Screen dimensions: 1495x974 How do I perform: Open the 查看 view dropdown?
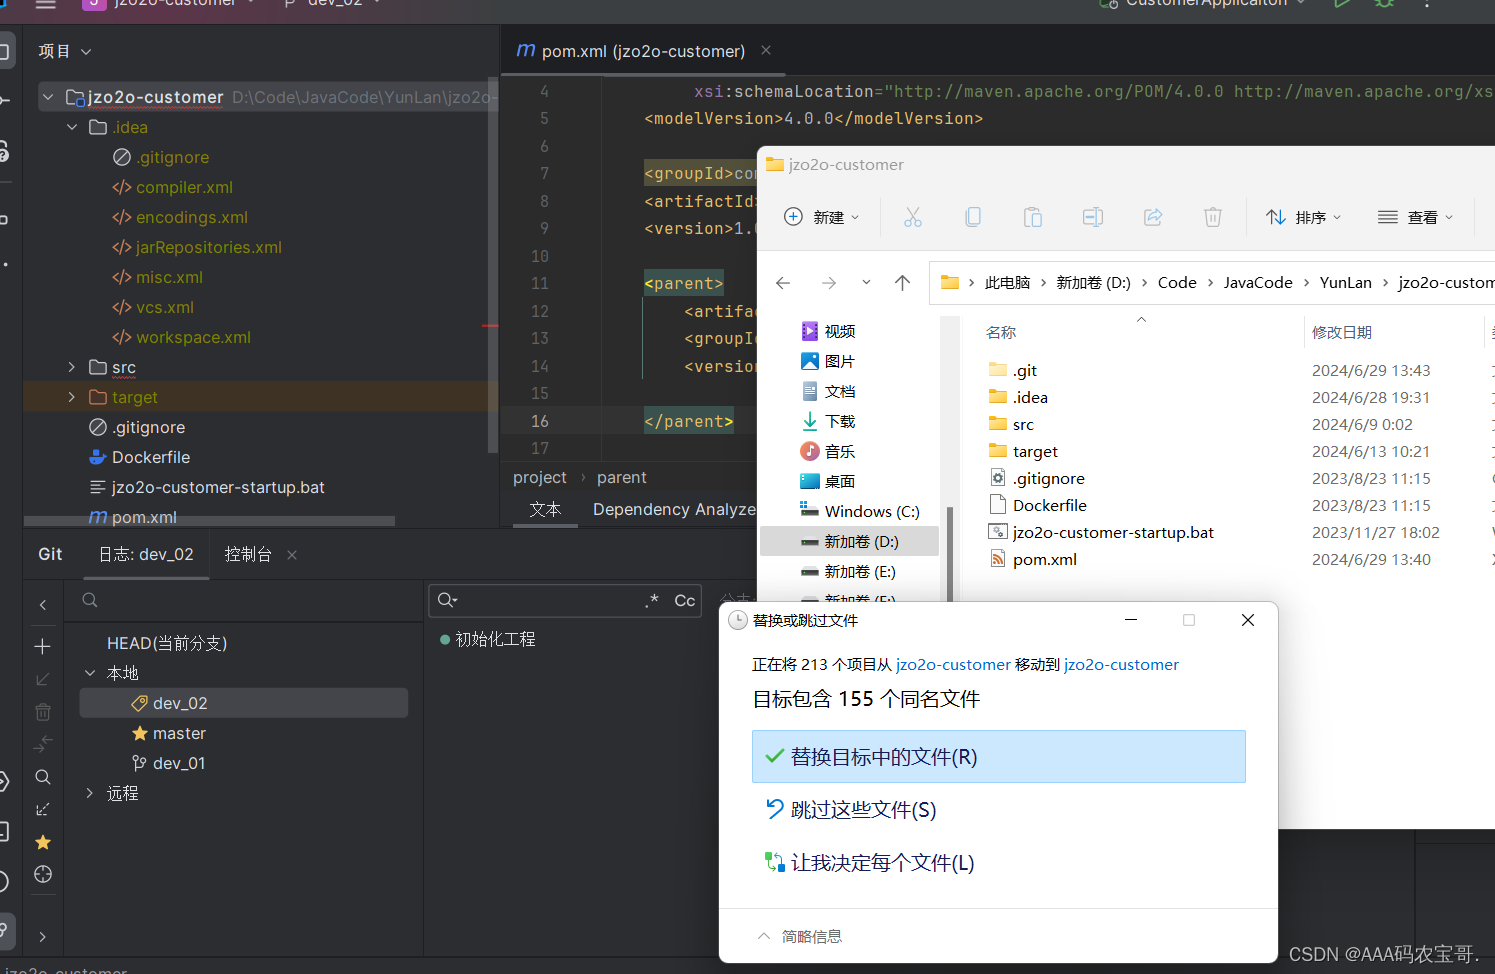1415,217
